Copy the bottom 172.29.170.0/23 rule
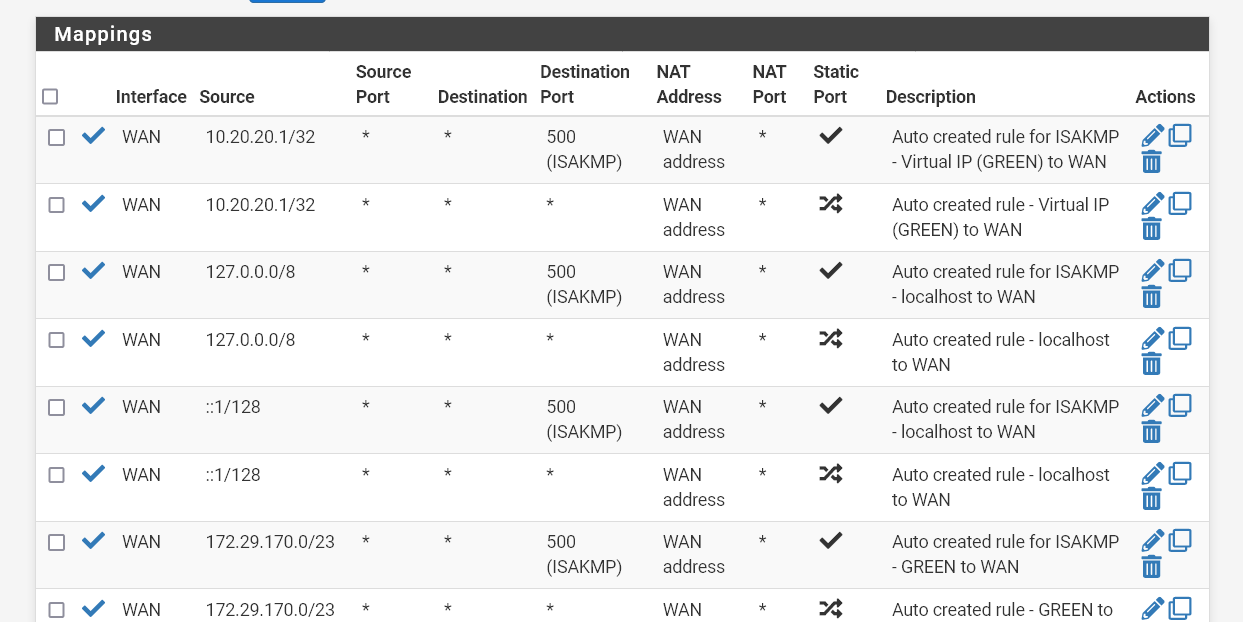The width and height of the screenshot is (1243, 622). pyautogui.click(x=1180, y=607)
